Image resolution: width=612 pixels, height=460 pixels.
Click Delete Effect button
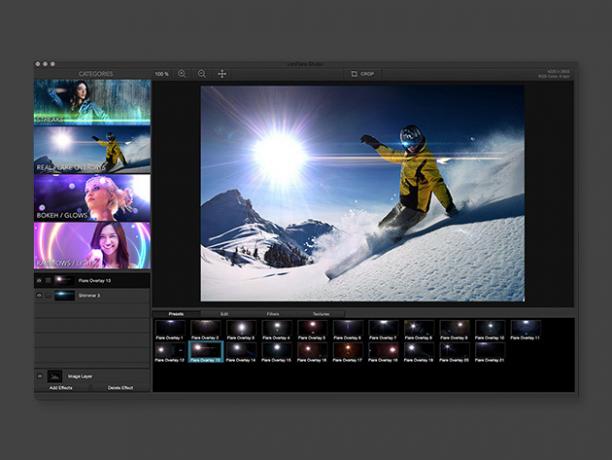[x=120, y=388]
